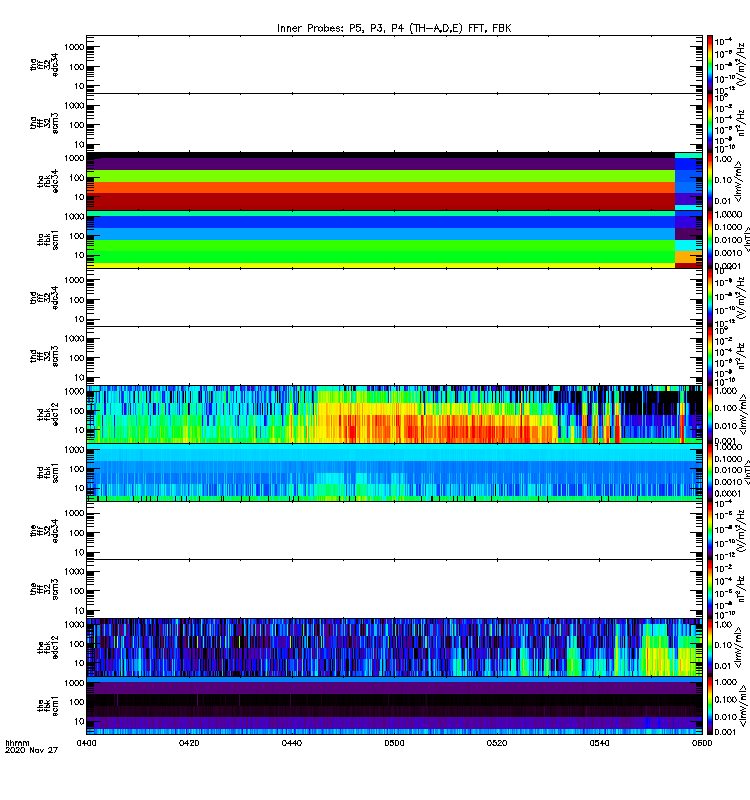
Task: Click the '0540' time axis label
Action: coord(599,743)
